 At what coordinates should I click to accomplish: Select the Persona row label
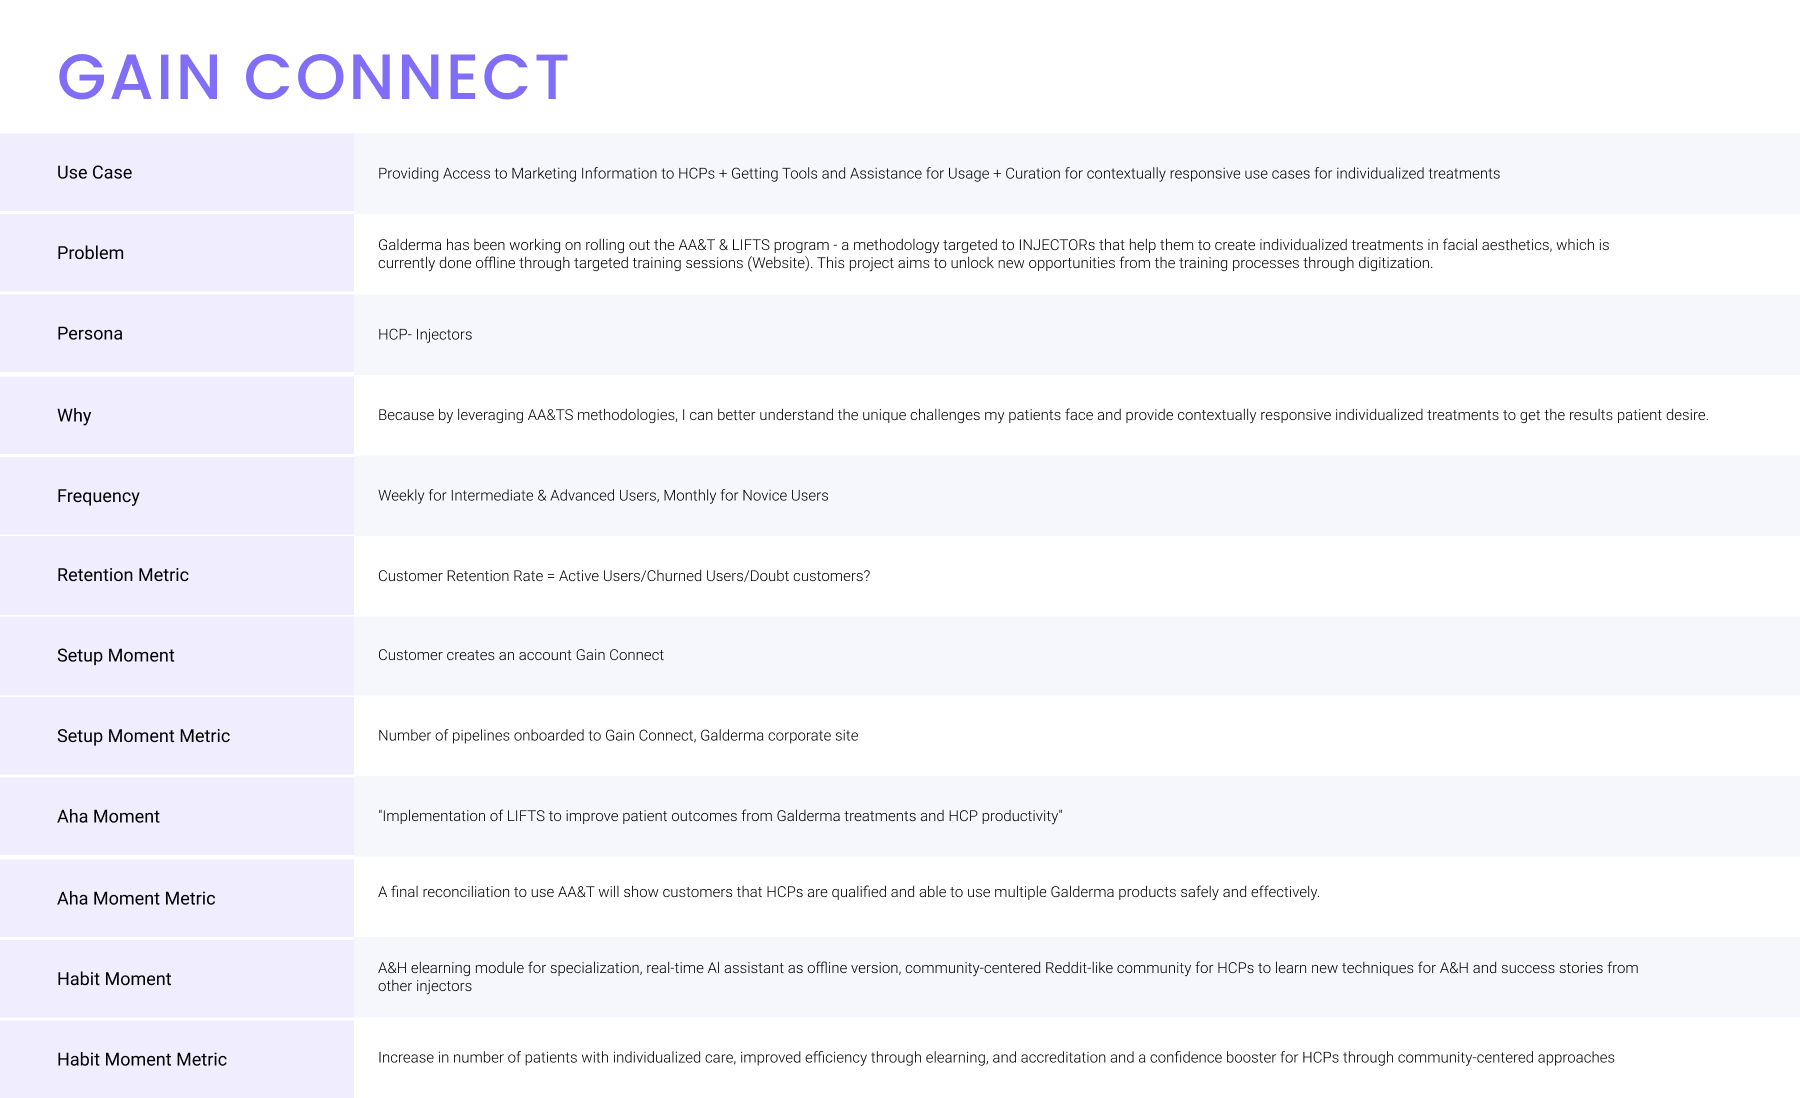(x=89, y=333)
